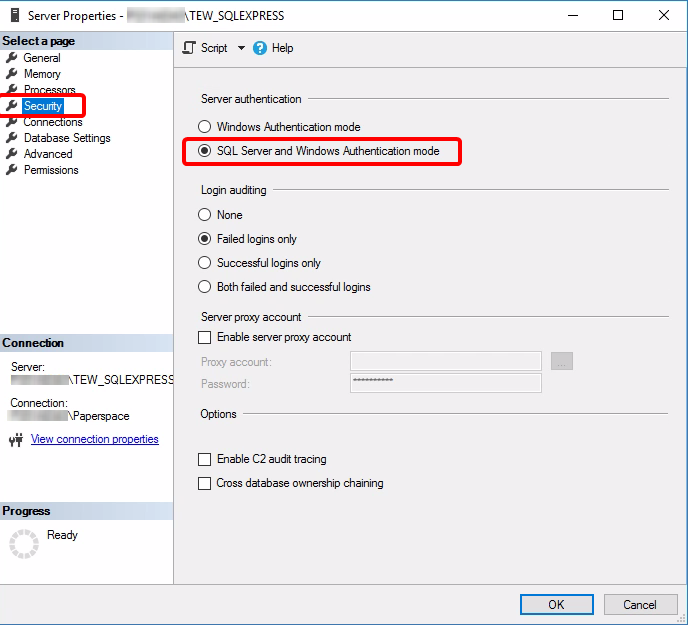This screenshot has width=688, height=625.
Task: Open the Database Settings page
Action: point(67,138)
